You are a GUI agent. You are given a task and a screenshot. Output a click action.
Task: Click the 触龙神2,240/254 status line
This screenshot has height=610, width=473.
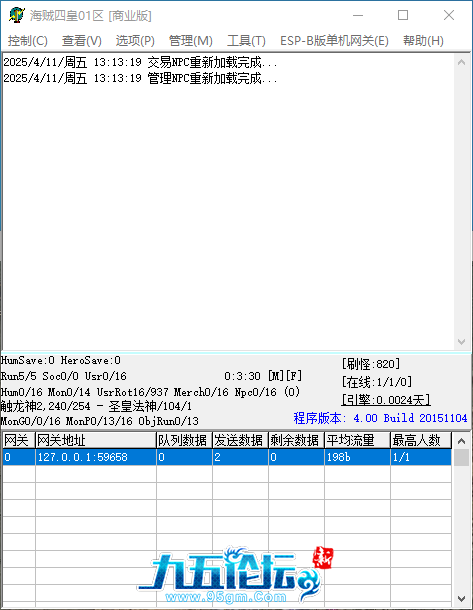tap(96, 406)
